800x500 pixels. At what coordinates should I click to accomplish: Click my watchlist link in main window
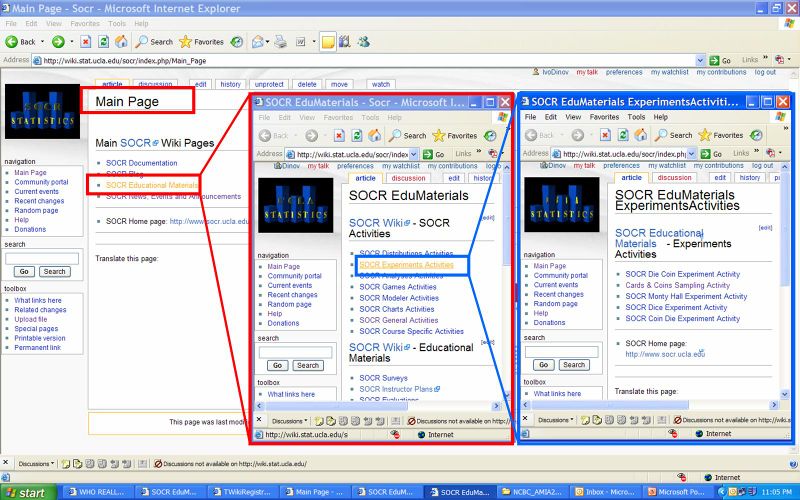669,72
